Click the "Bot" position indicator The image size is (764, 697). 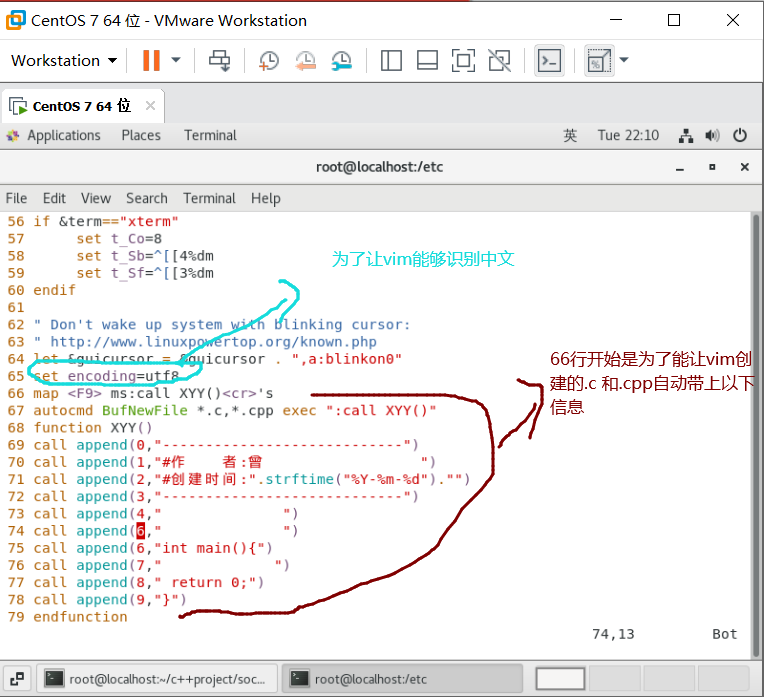(x=725, y=634)
